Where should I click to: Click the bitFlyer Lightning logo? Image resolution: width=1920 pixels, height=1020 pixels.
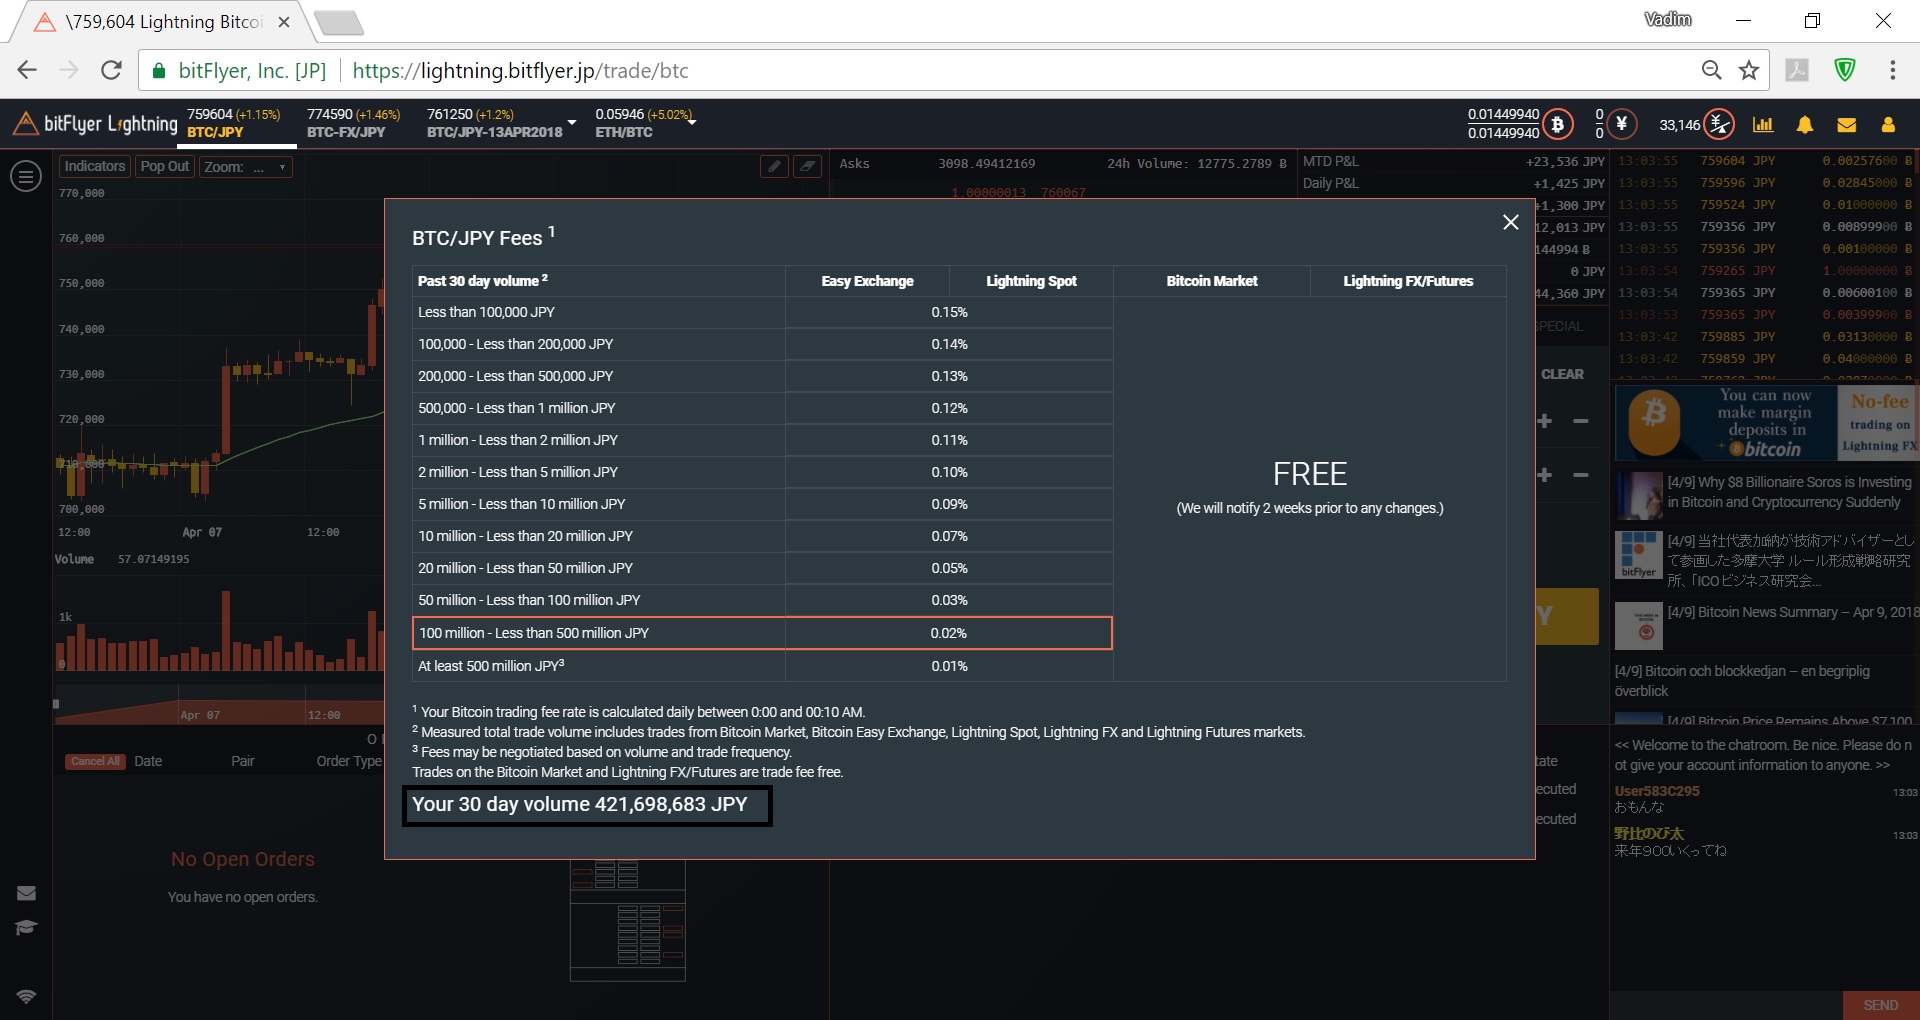[95, 123]
